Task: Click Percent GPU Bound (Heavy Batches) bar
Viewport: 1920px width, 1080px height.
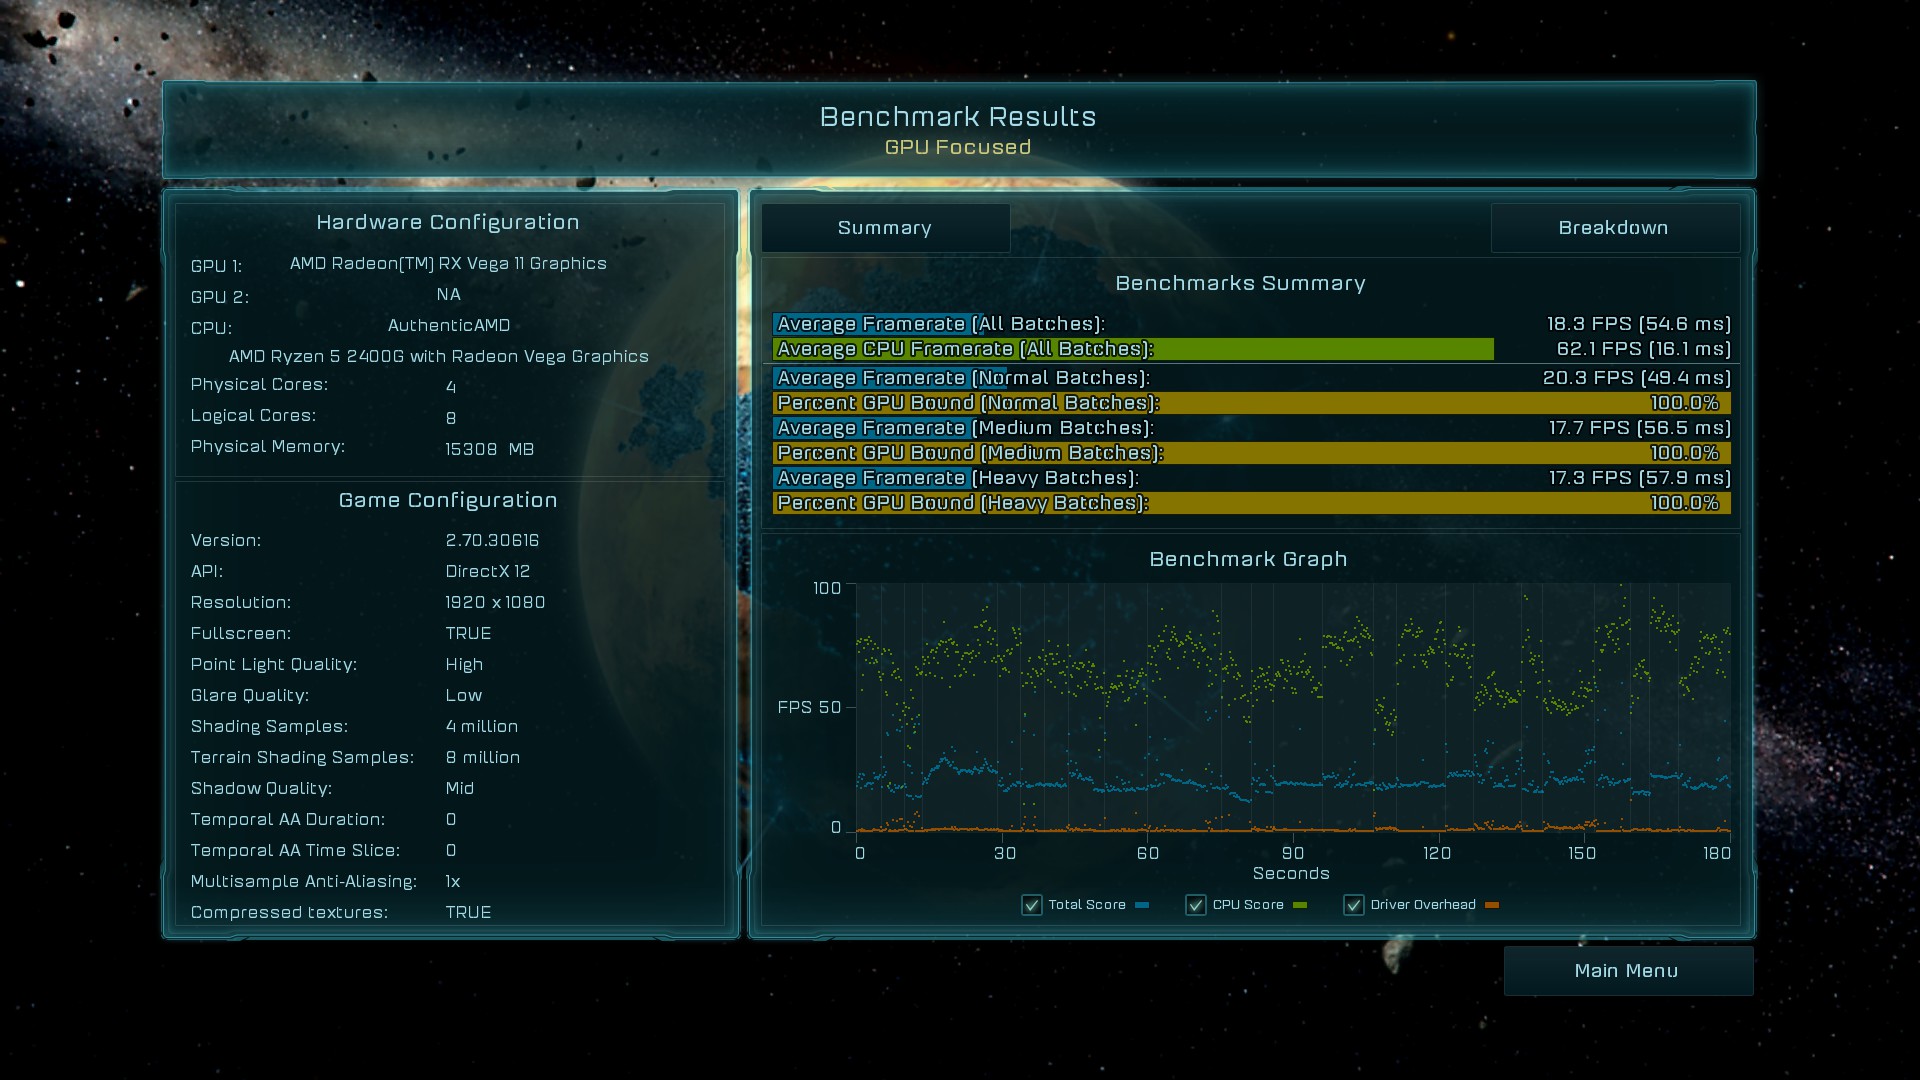Action: [x=1250, y=503]
